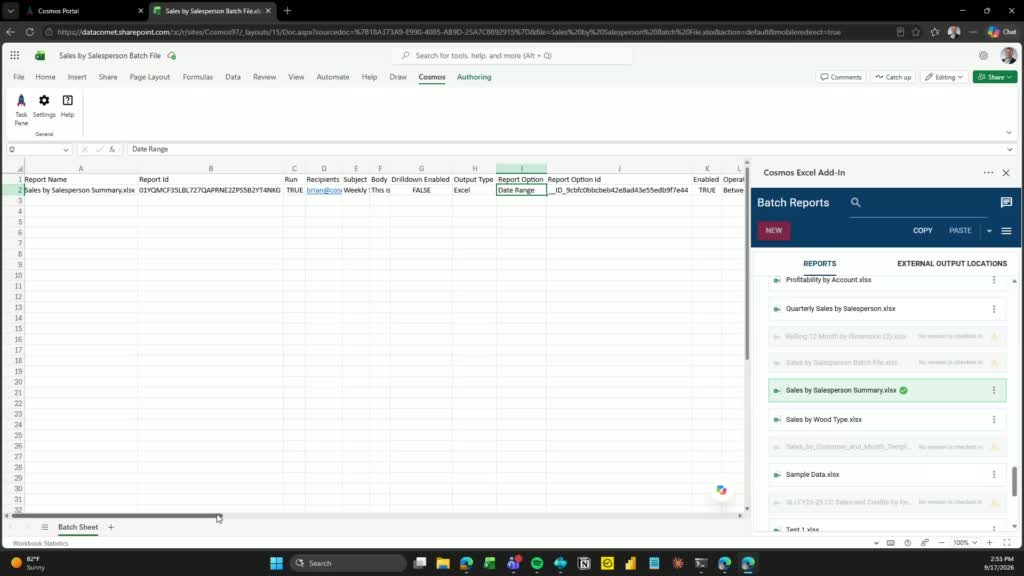The width and height of the screenshot is (1024, 576).
Task: Open the hamburger menu in Batch Reports
Action: click(1006, 231)
